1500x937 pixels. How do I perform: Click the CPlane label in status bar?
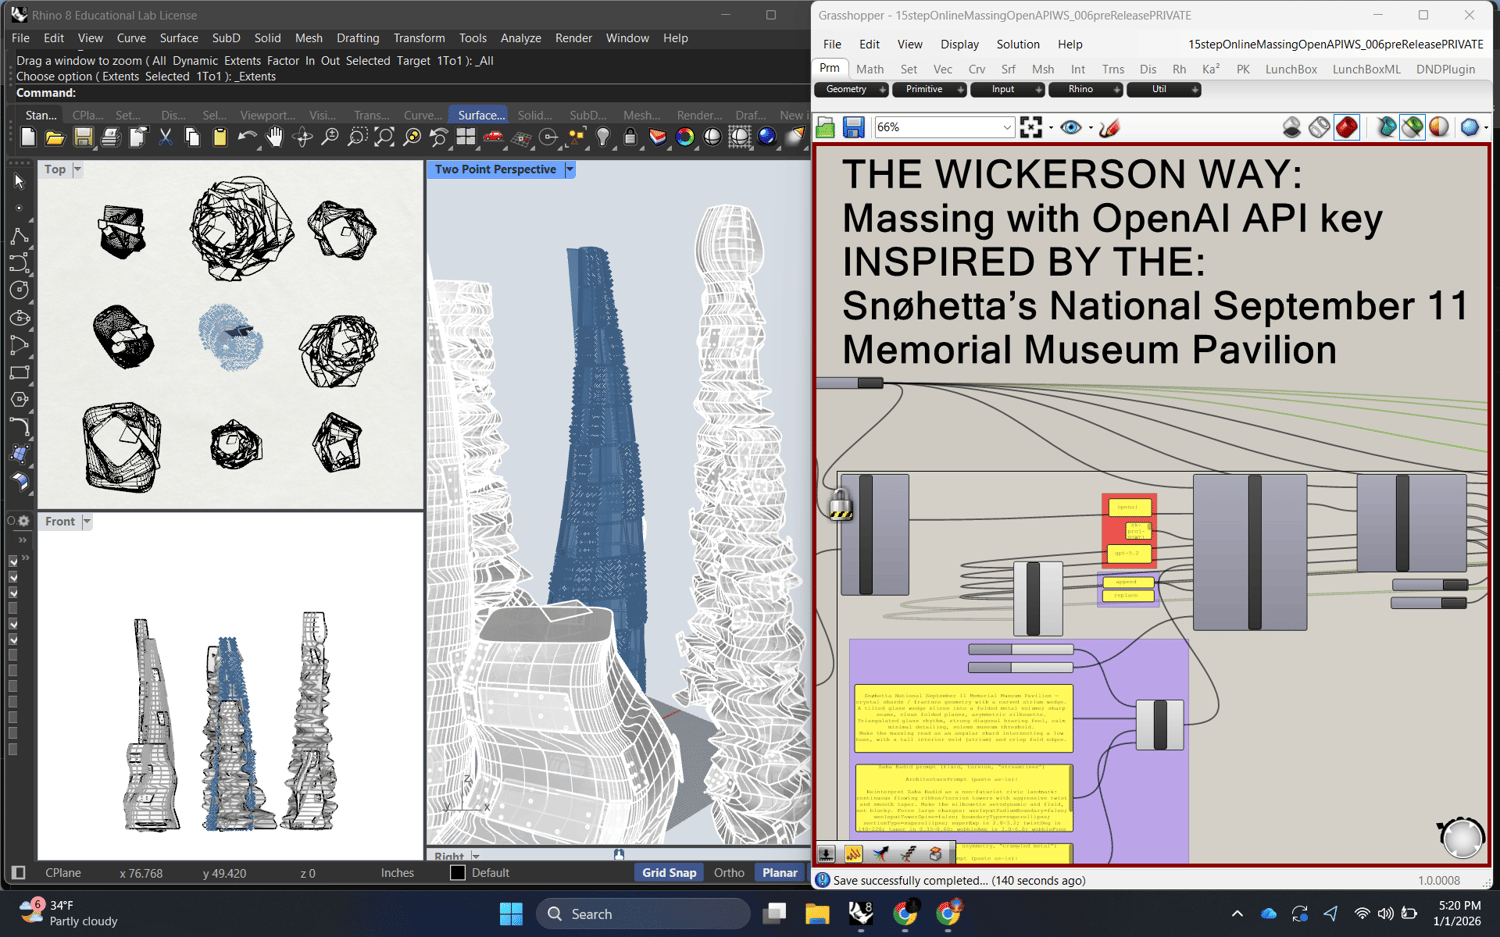(x=63, y=873)
